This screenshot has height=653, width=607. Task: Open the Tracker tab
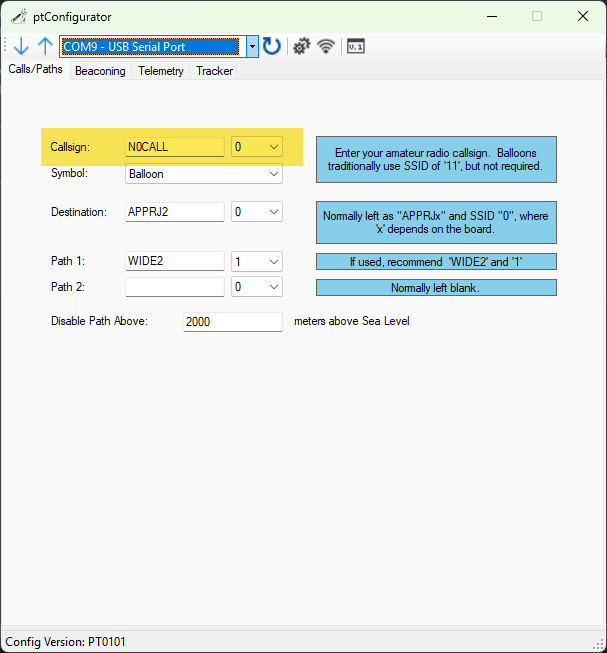(214, 71)
